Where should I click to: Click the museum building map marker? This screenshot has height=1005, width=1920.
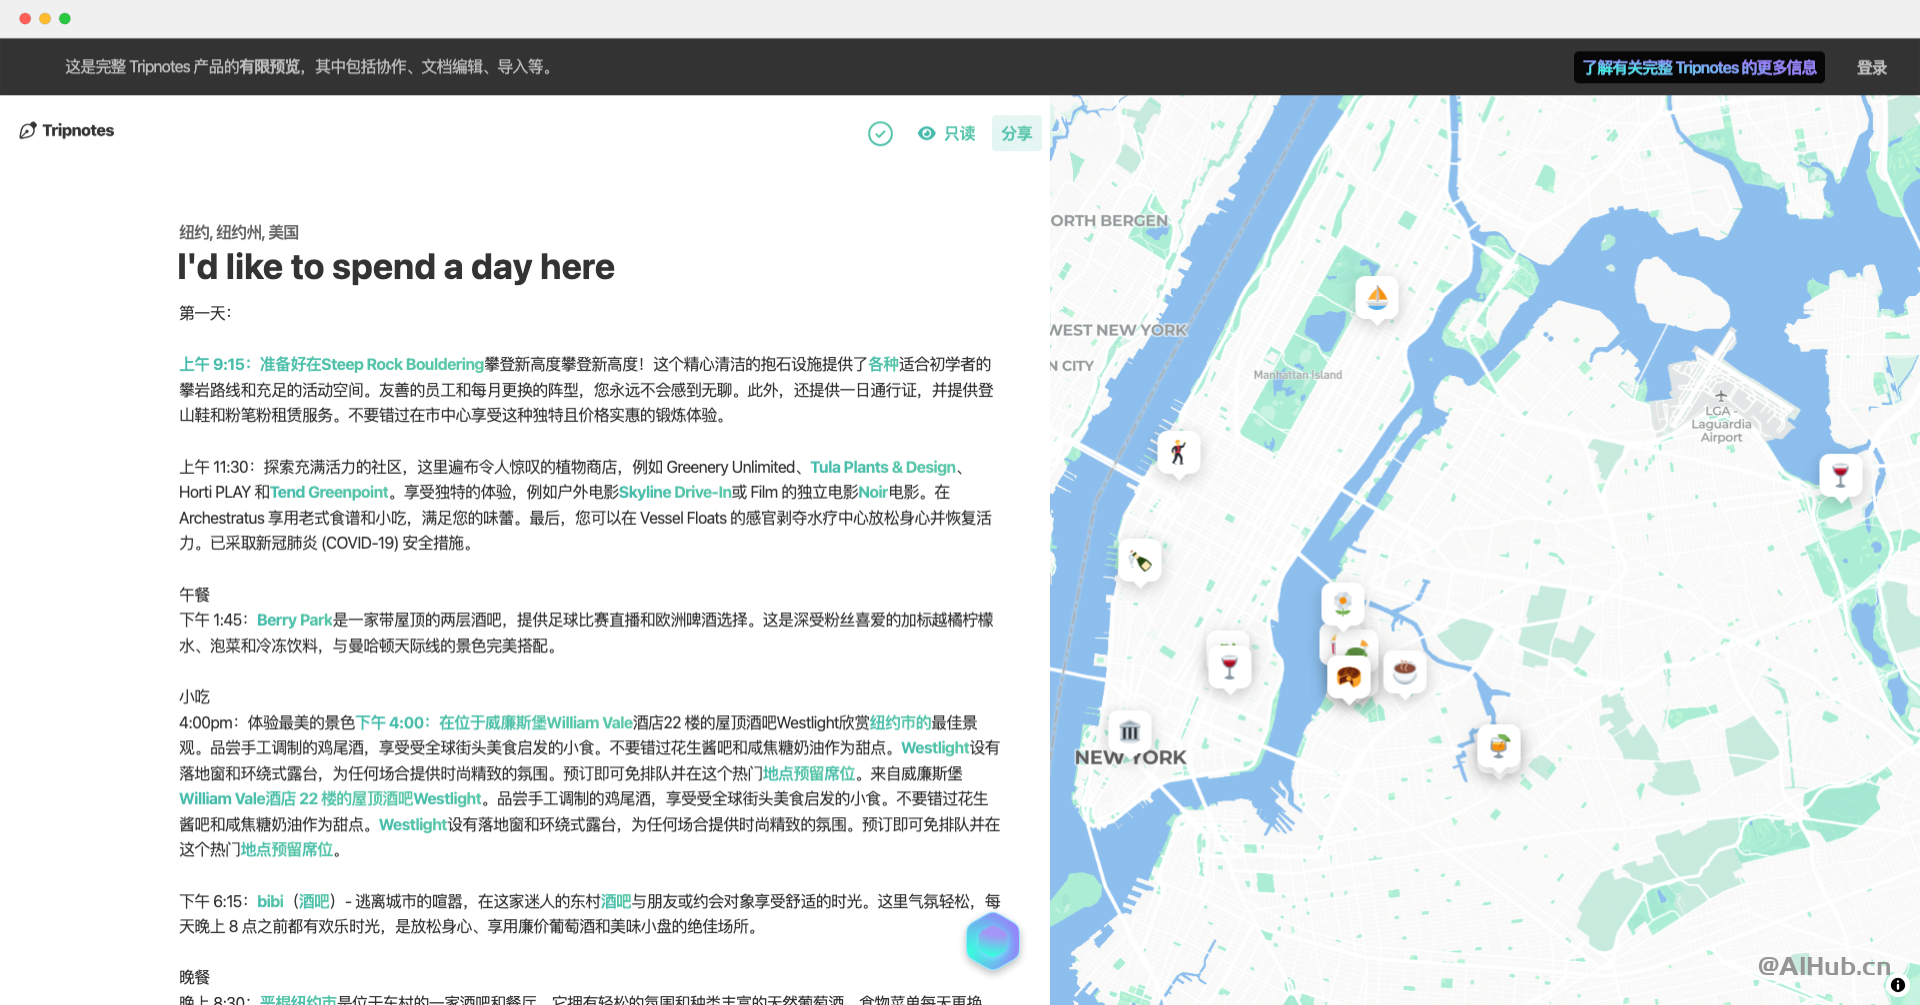tap(1130, 731)
